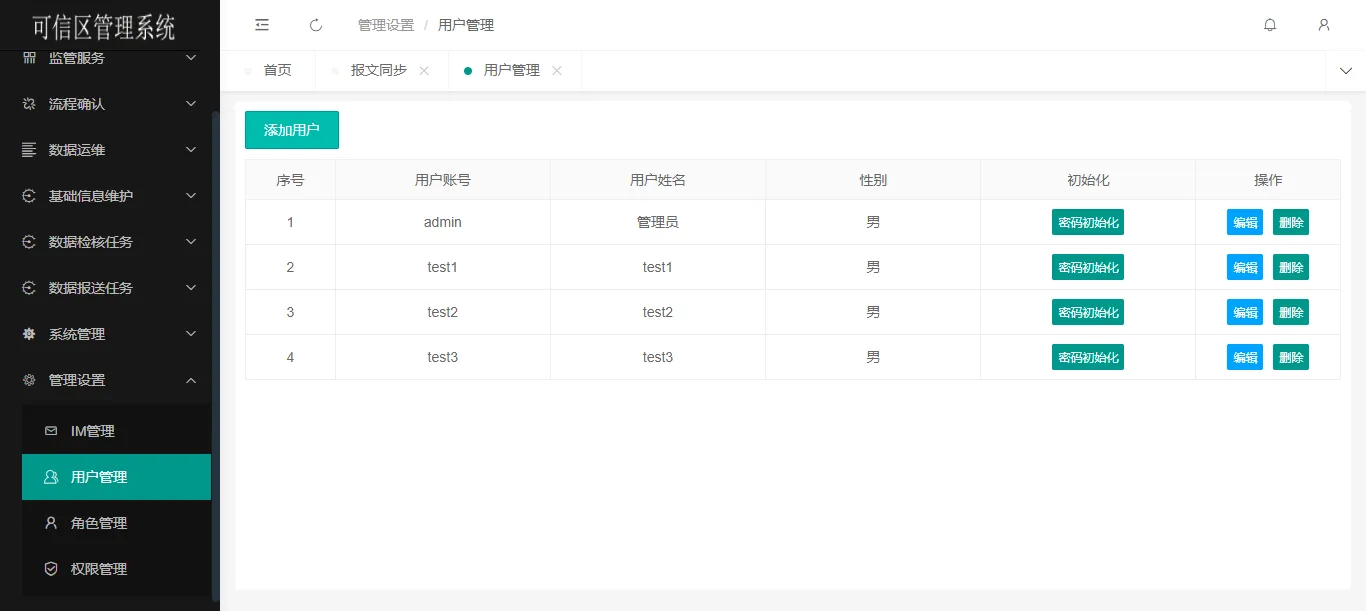This screenshot has height=611, width=1366.
Task: Open IM管理 in the sidebar
Action: pos(93,431)
